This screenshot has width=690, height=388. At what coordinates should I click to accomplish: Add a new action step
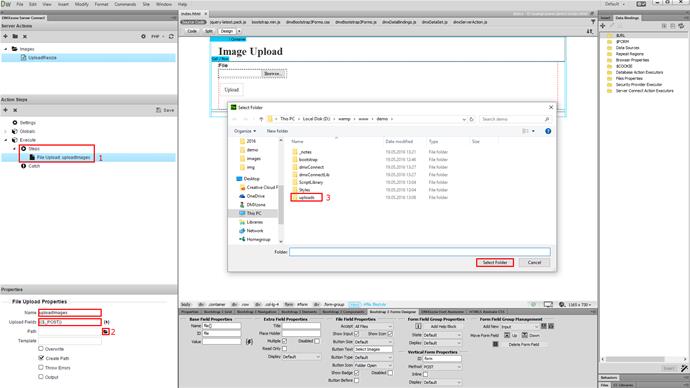(5, 110)
